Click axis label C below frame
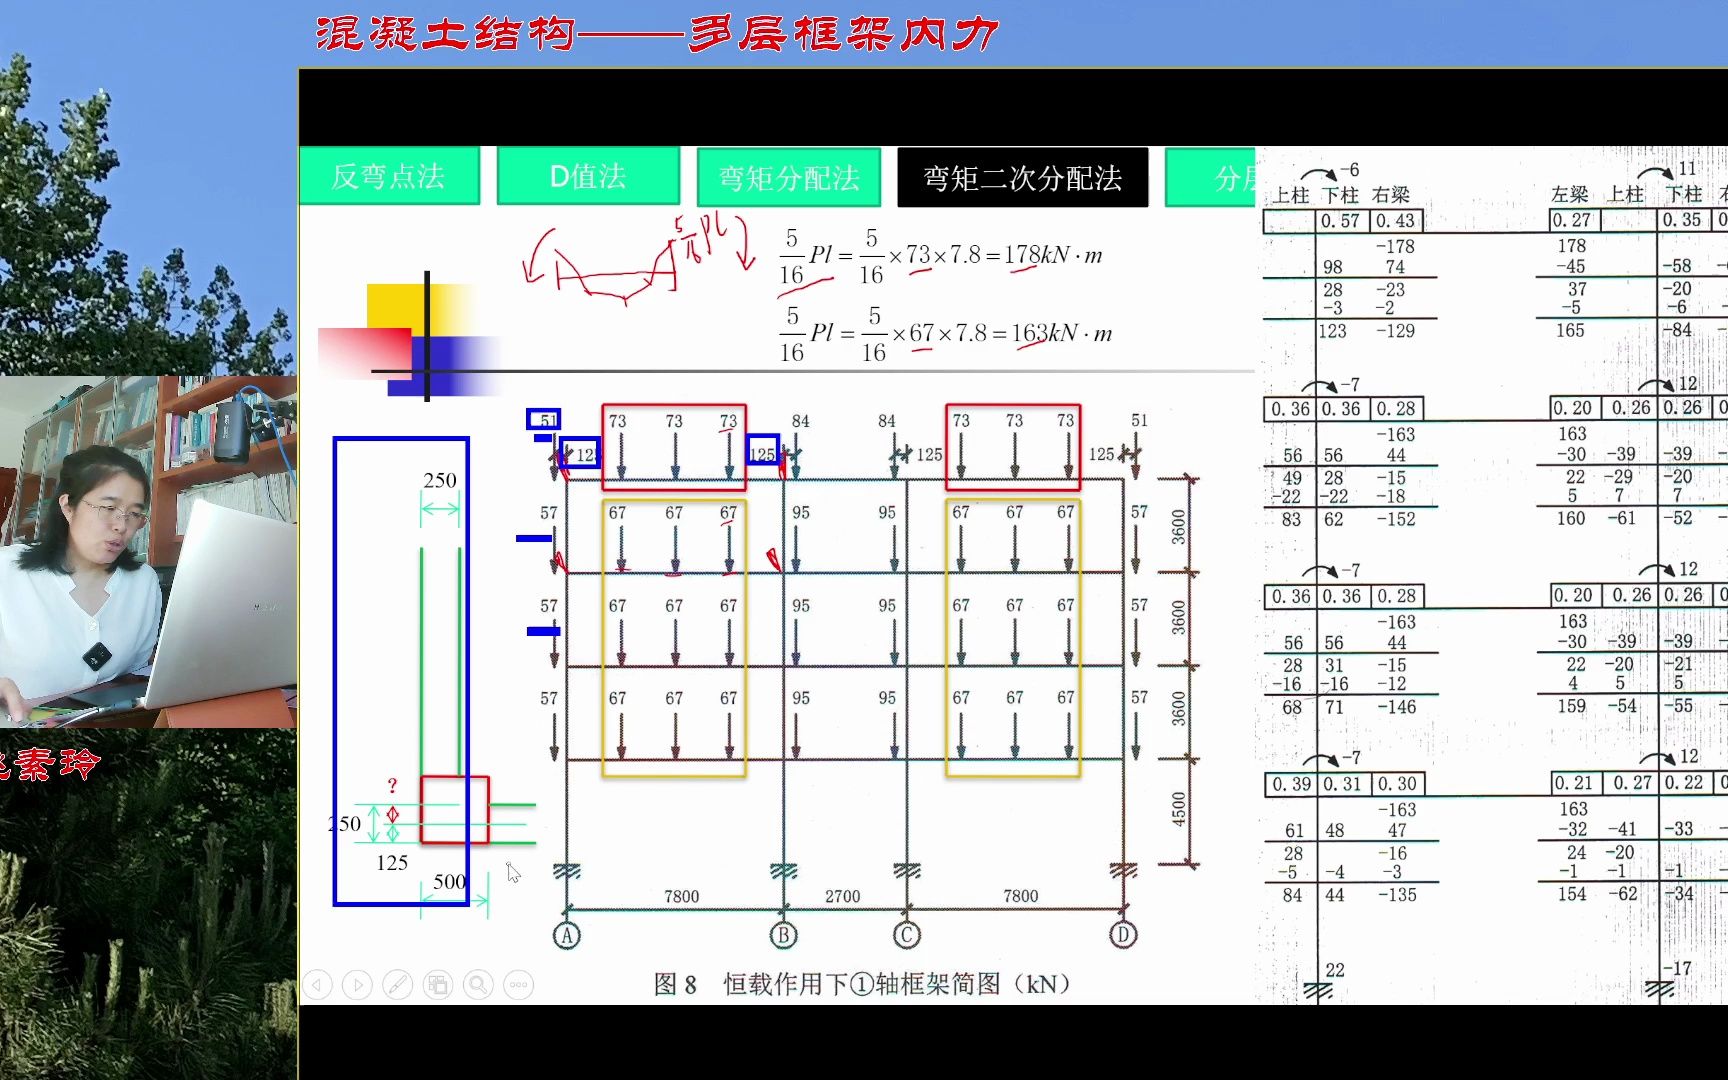Screen dimensions: 1728x1080 pyautogui.click(x=906, y=935)
